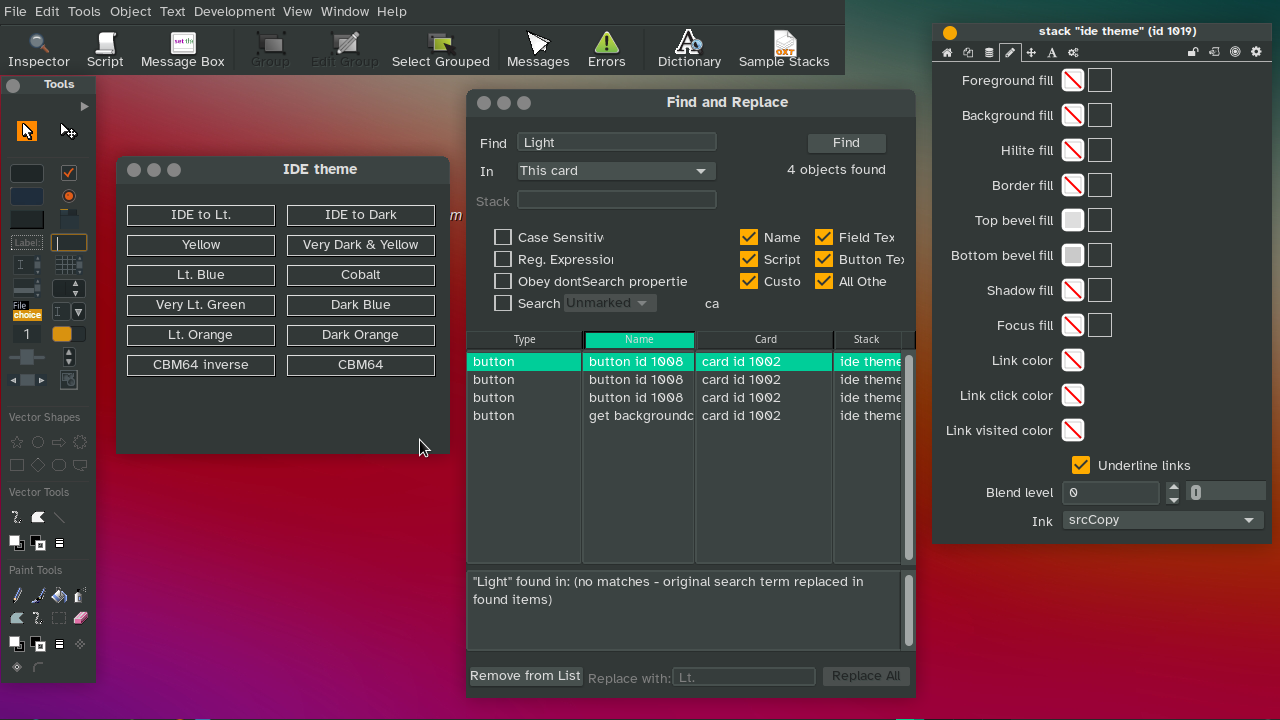1280x720 pixels.
Task: Uncheck the Button Text search option
Action: (824, 259)
